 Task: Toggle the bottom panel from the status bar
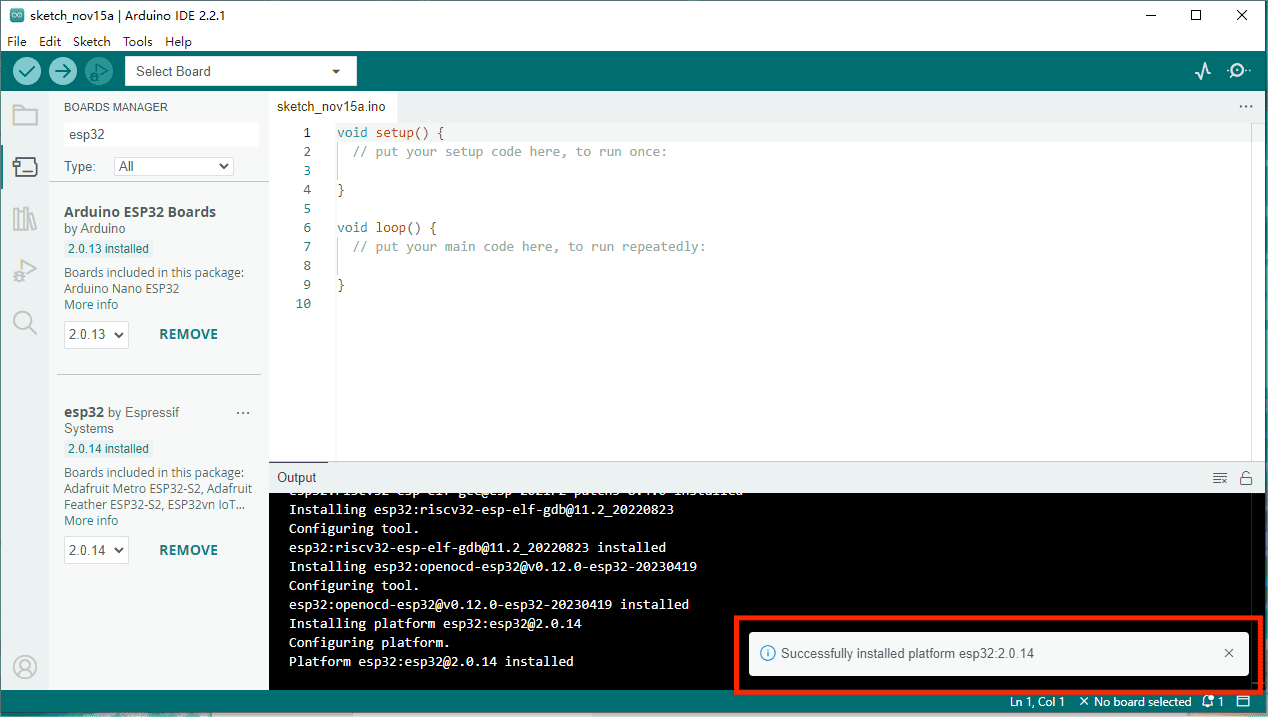click(1243, 701)
